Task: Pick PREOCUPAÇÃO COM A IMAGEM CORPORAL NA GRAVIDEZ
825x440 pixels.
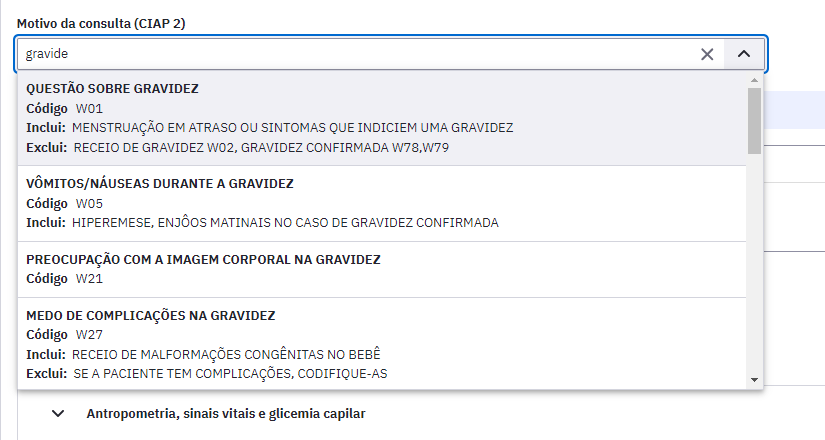Action: (382, 269)
